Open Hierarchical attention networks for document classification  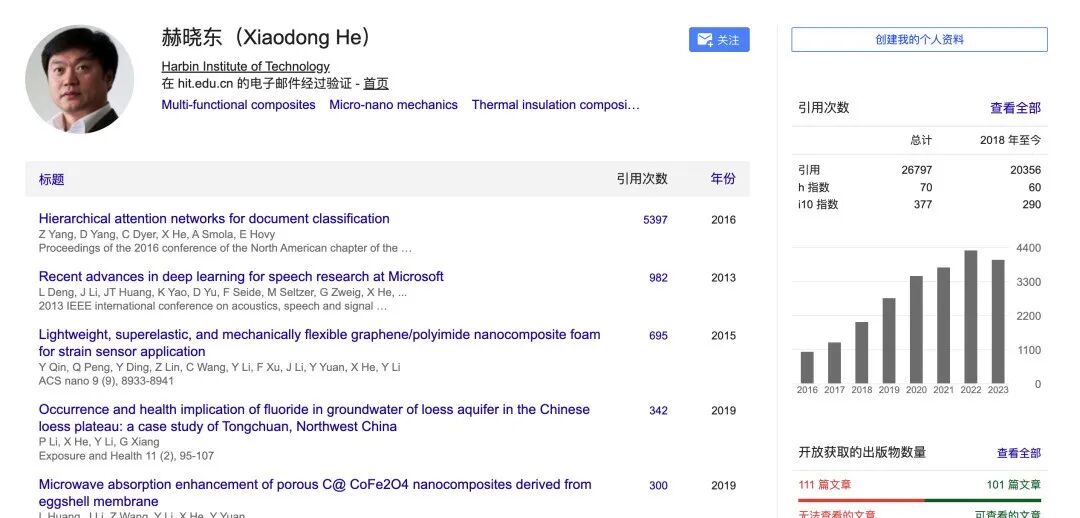[x=214, y=218]
